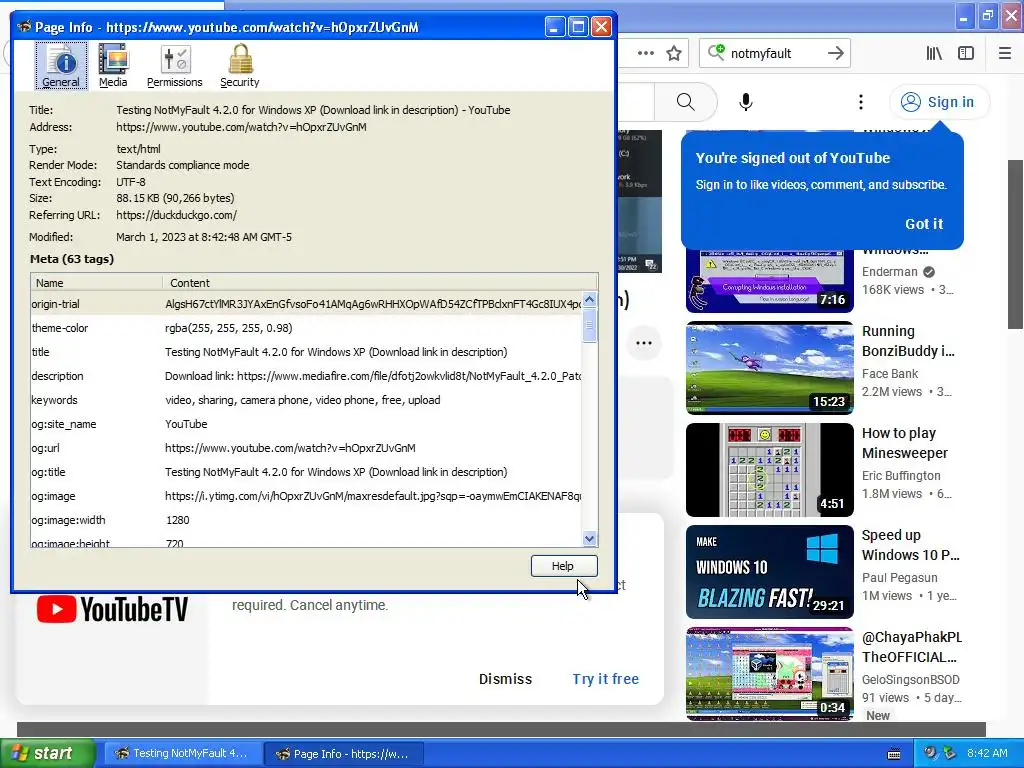
Task: Select the keywords meta row
Action: tap(306, 400)
